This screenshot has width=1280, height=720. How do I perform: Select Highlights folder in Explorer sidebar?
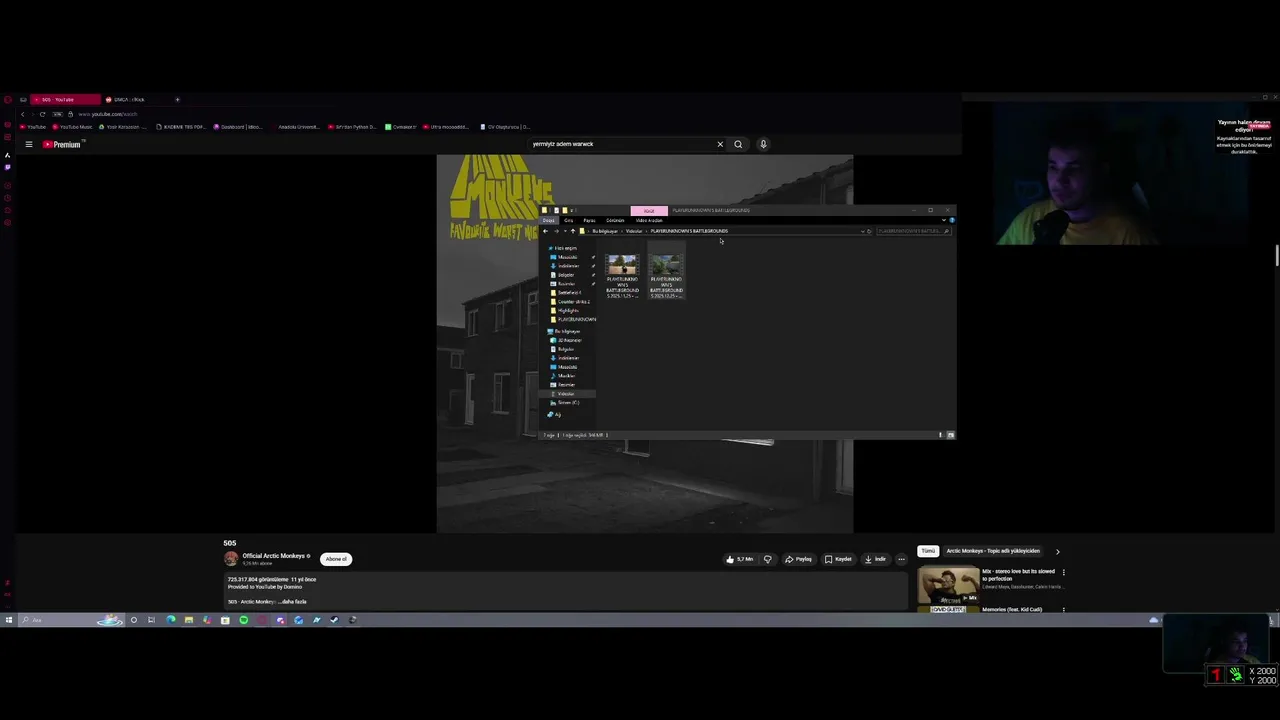(566, 310)
